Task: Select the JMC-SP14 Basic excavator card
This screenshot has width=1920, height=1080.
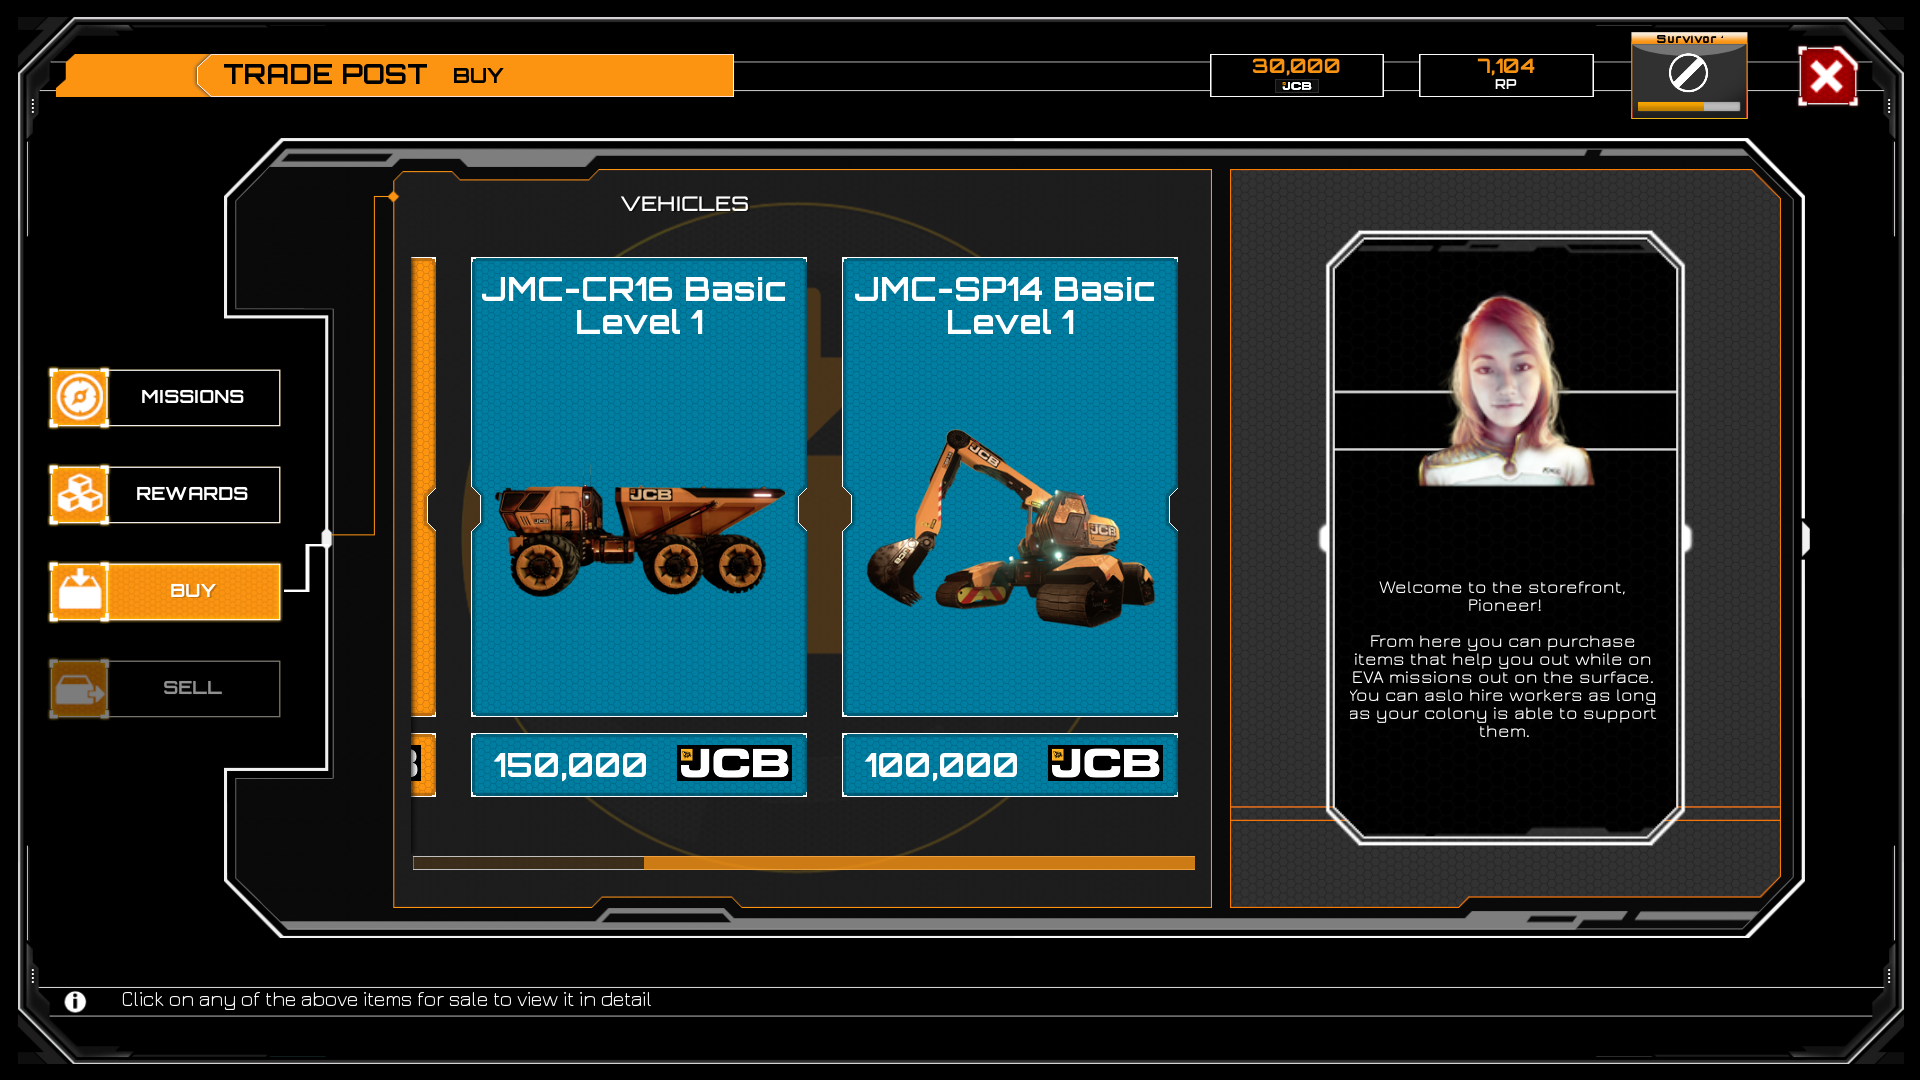Action: [x=1010, y=487]
